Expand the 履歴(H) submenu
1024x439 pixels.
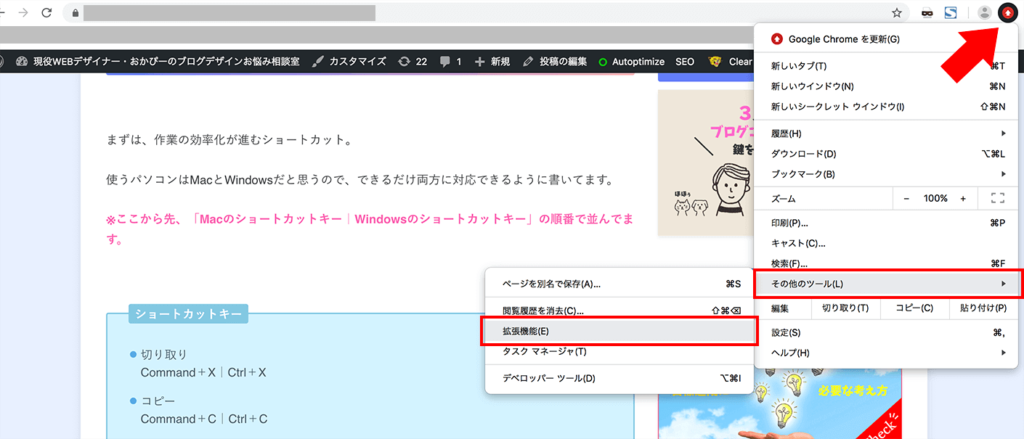(x=886, y=133)
